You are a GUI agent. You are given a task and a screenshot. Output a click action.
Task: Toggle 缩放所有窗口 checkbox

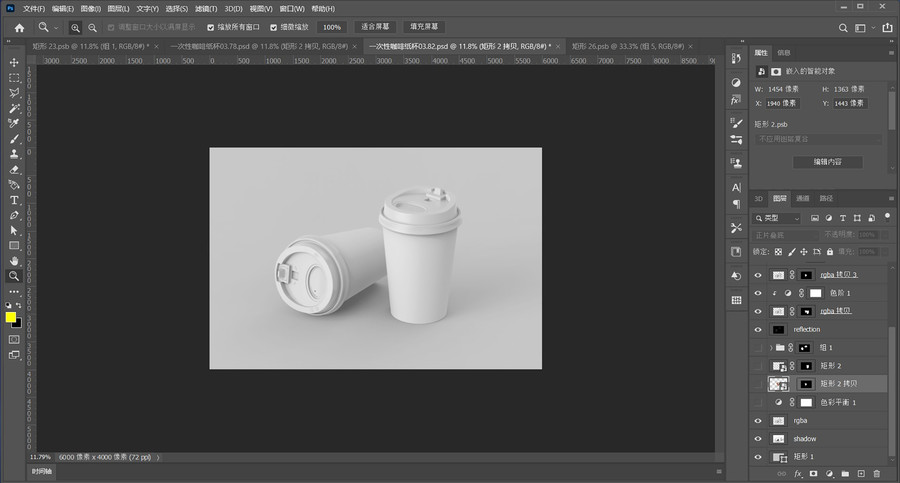211,28
